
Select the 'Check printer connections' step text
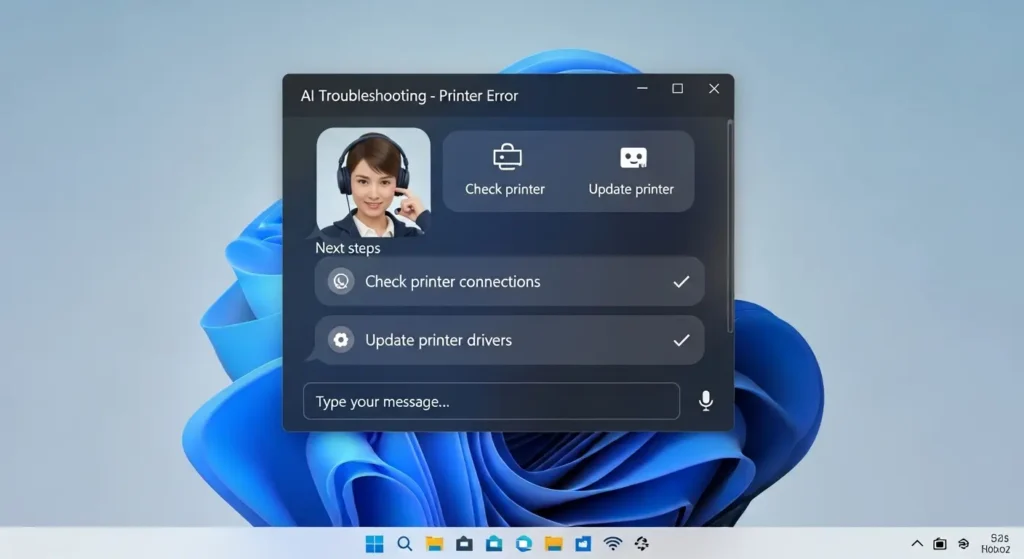(453, 281)
